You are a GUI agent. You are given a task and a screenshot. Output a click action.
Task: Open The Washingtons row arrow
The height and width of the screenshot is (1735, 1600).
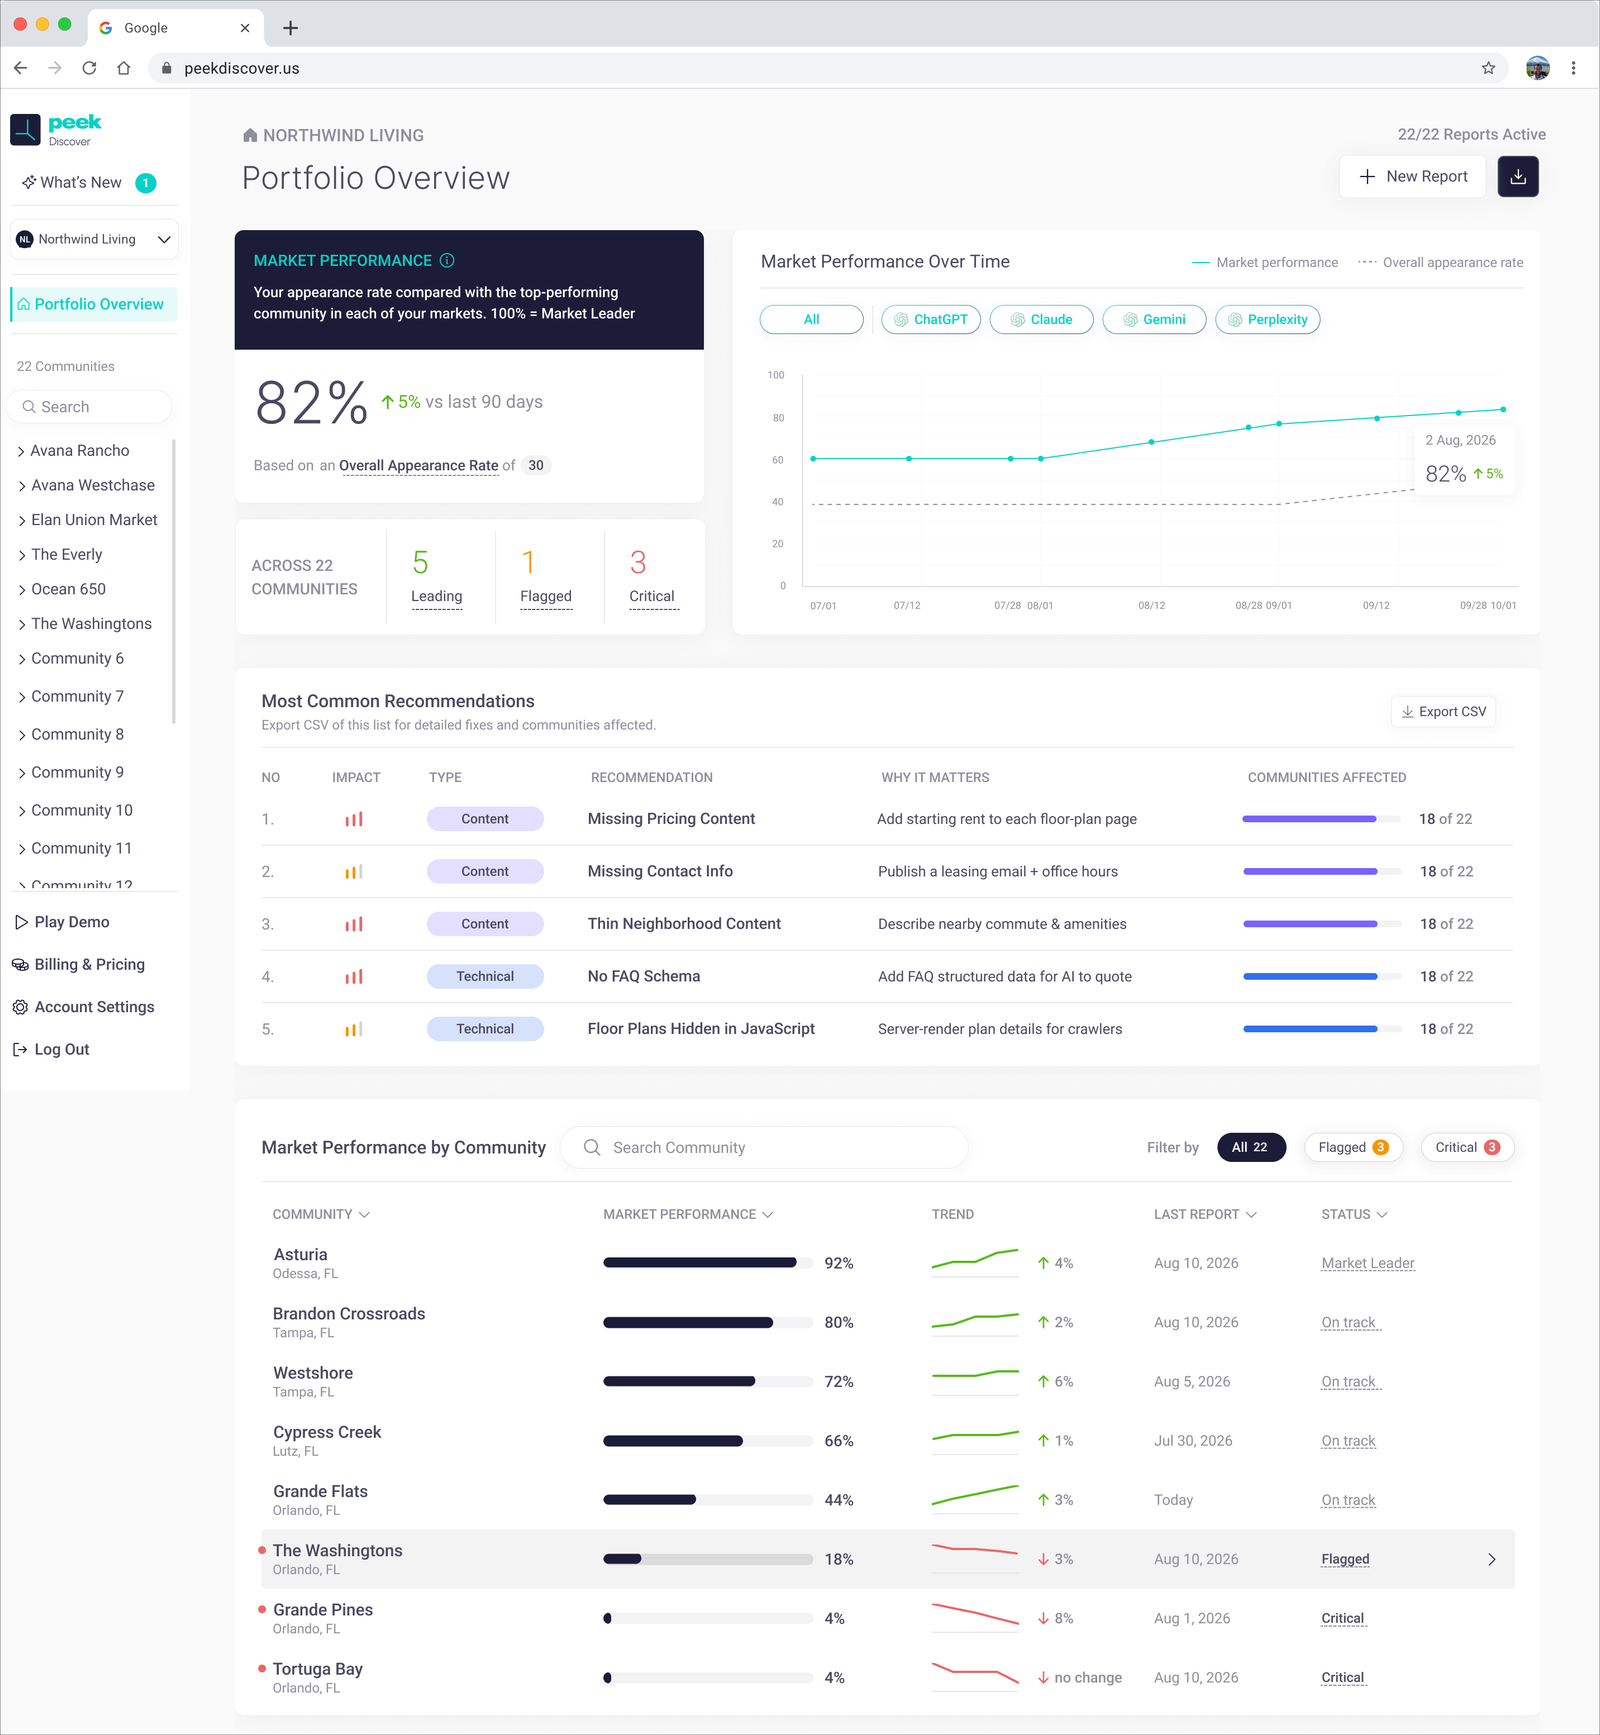coord(1492,1559)
